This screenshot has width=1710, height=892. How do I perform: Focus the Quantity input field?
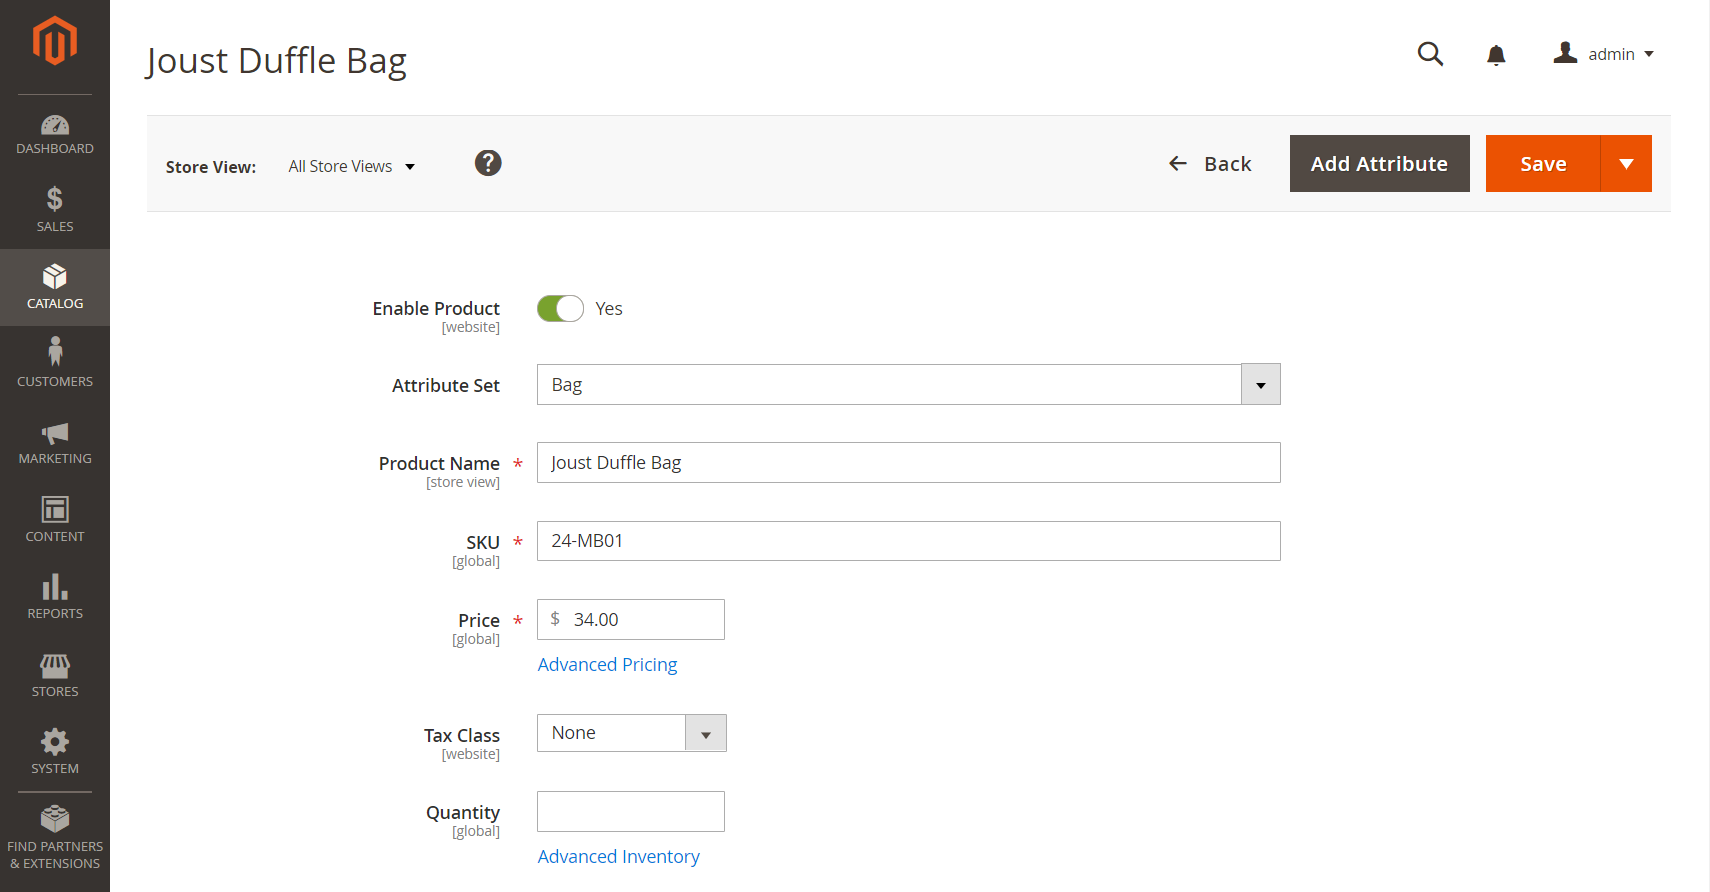[x=631, y=812]
